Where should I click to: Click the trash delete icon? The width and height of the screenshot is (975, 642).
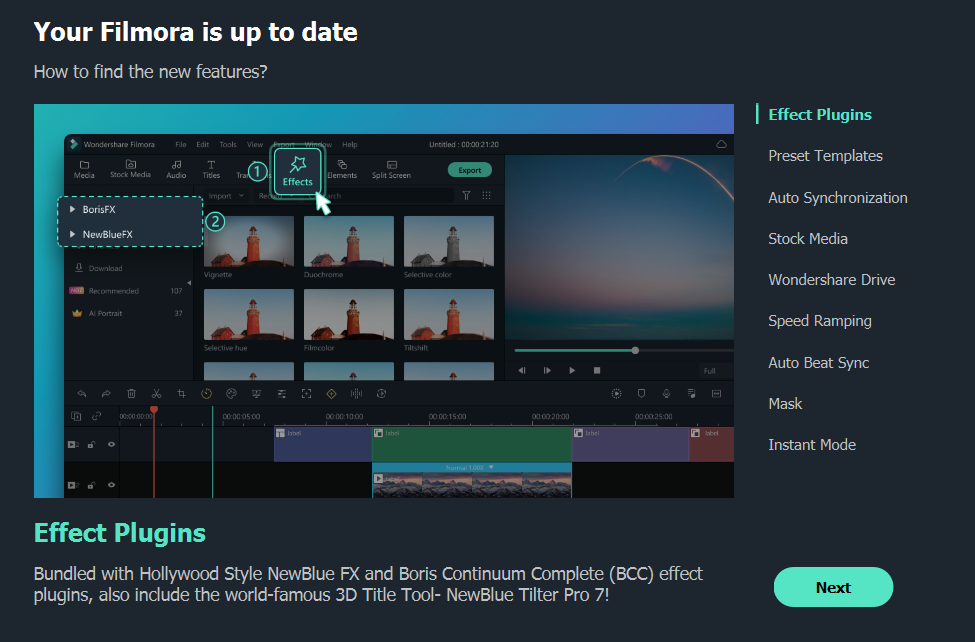coord(131,393)
